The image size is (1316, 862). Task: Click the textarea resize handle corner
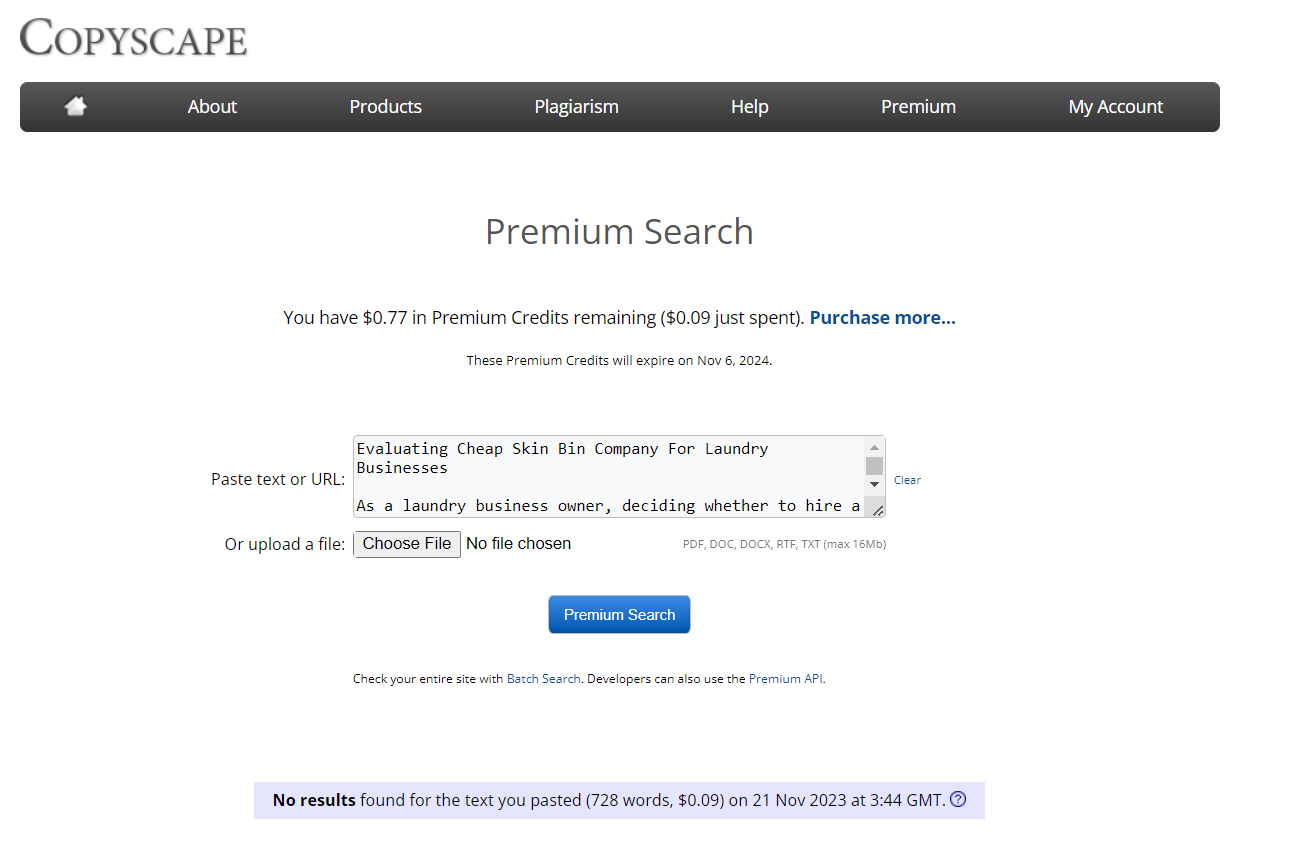click(877, 510)
